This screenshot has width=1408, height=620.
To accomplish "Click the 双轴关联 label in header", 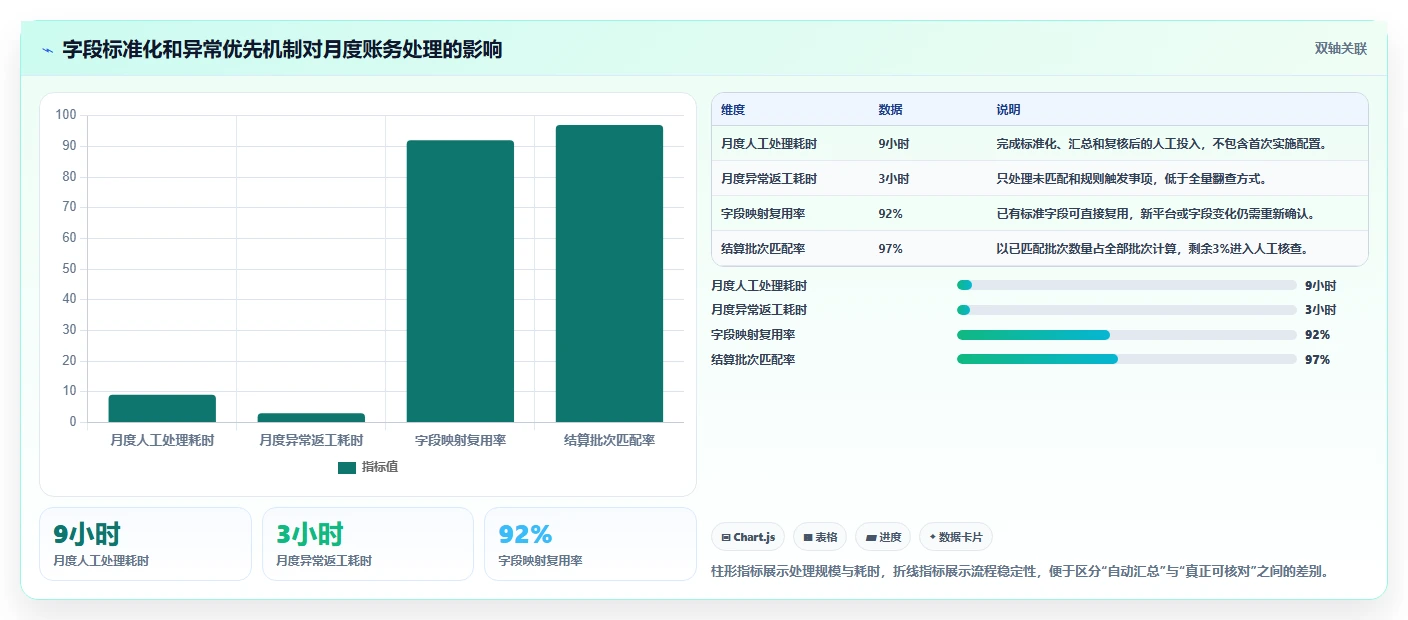I will point(1340,48).
